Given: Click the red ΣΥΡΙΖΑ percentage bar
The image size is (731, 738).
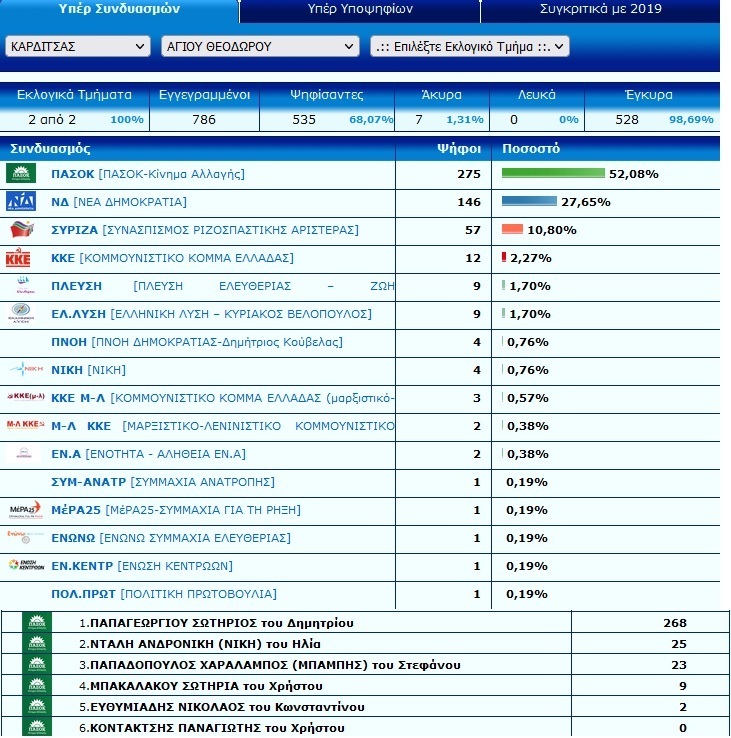Looking at the screenshot, I should [x=512, y=229].
